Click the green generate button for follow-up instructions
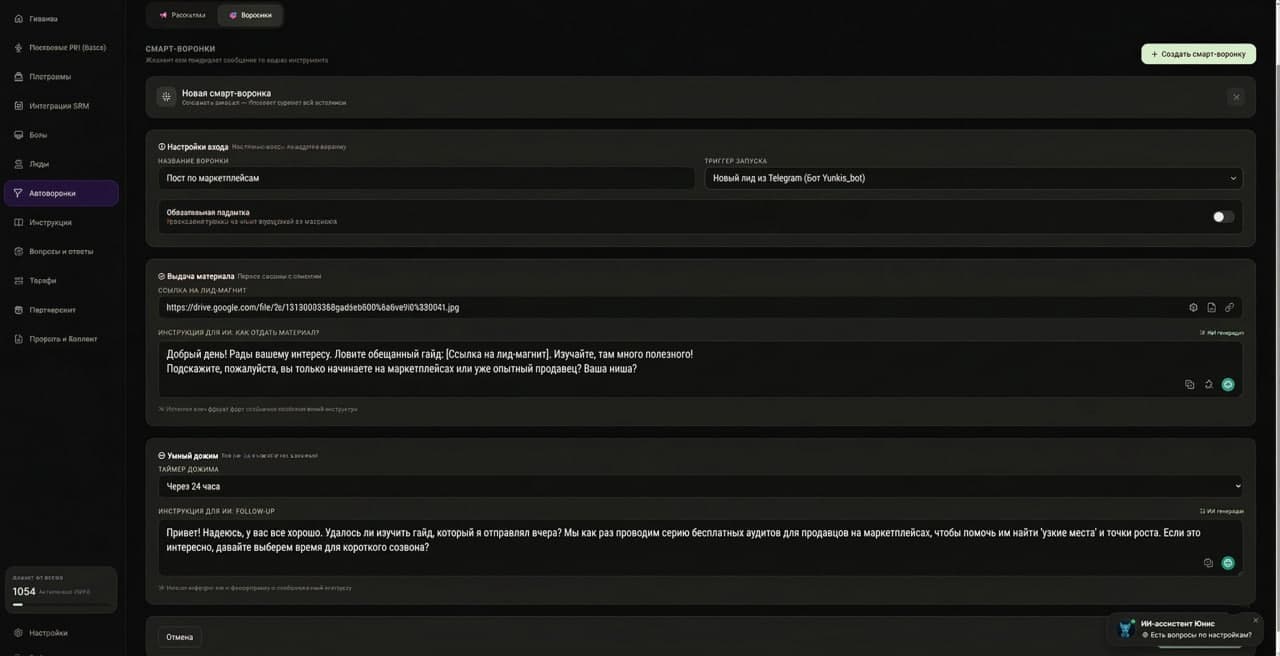This screenshot has height=656, width=1280. pos(1228,562)
